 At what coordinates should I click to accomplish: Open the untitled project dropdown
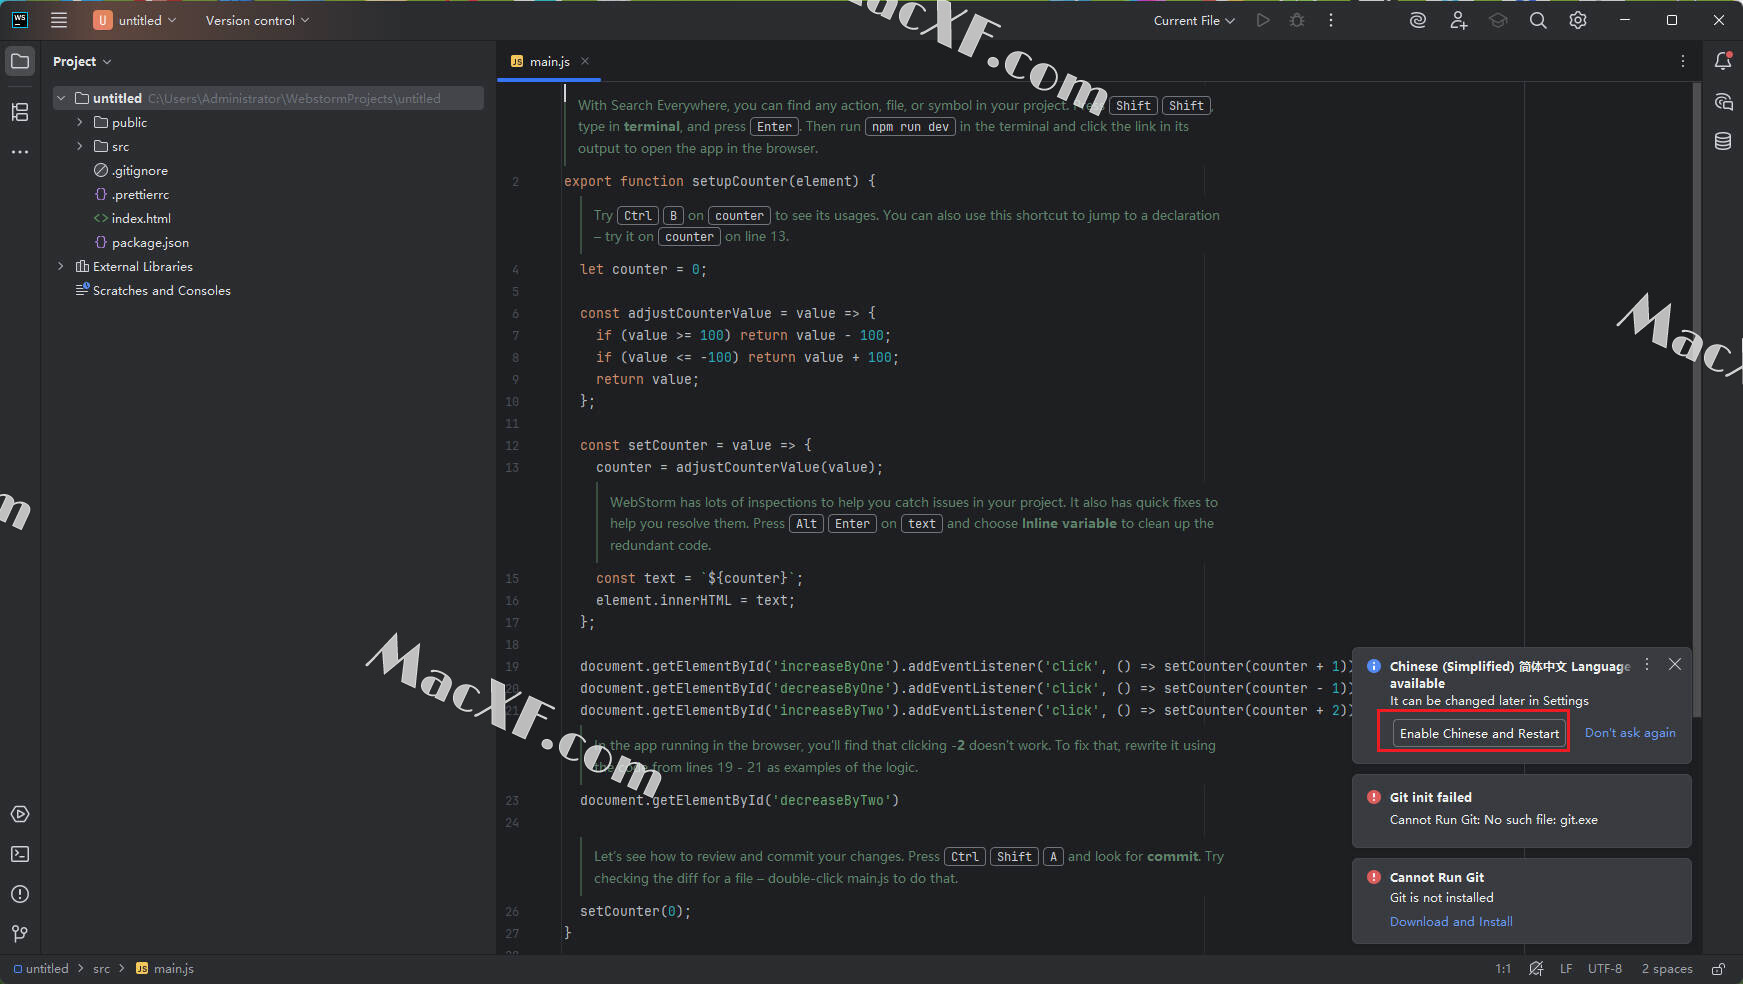click(x=135, y=20)
